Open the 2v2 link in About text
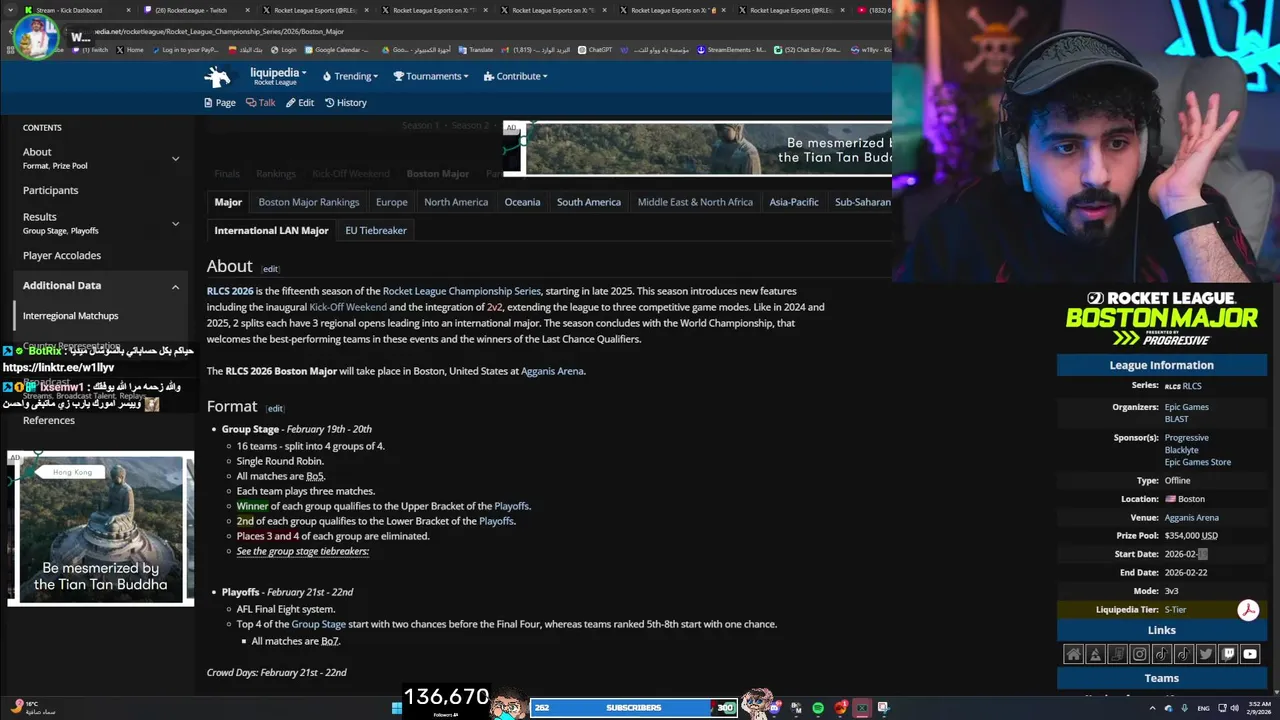Image resolution: width=1280 pixels, height=720 pixels. click(494, 307)
